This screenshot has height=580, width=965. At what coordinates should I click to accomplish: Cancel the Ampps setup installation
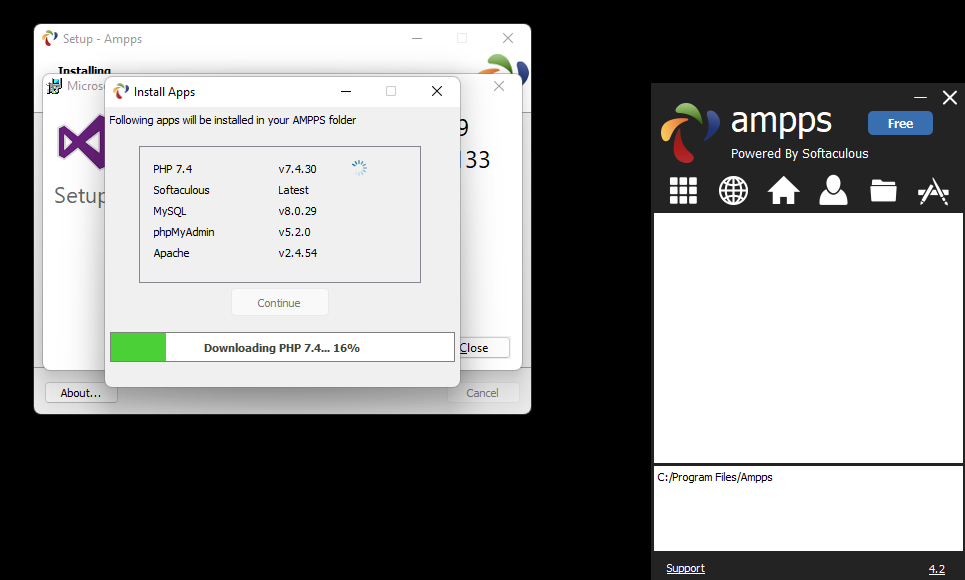482,393
